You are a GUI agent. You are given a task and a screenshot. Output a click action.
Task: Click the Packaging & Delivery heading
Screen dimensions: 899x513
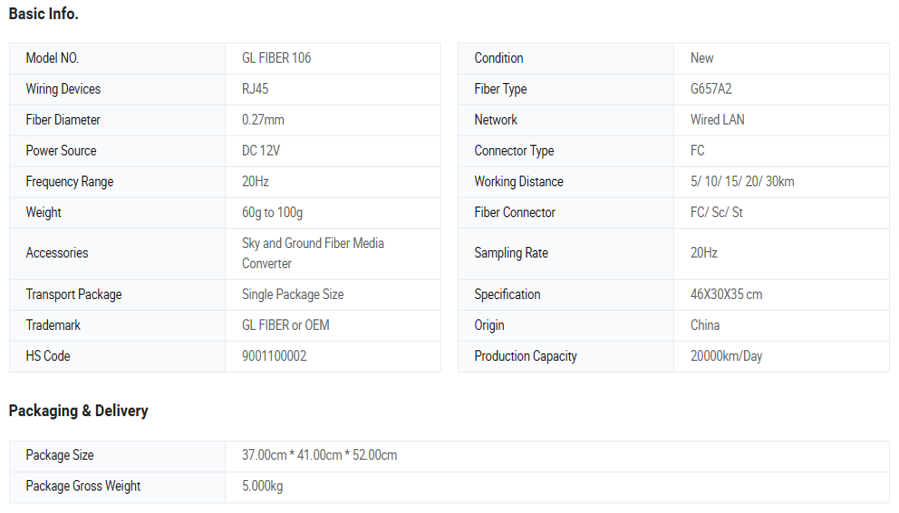point(78,411)
